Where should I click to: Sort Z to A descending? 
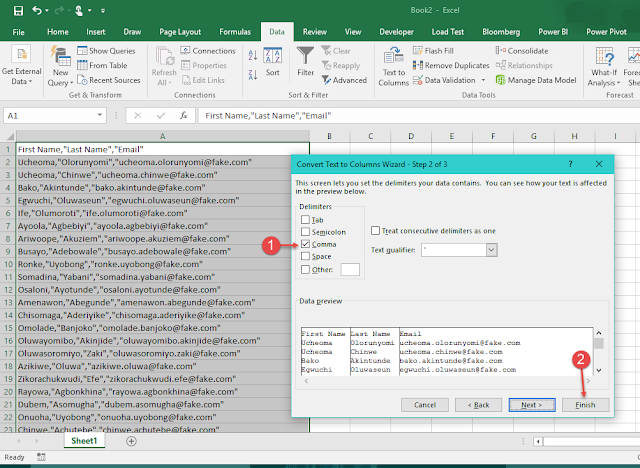[253, 75]
